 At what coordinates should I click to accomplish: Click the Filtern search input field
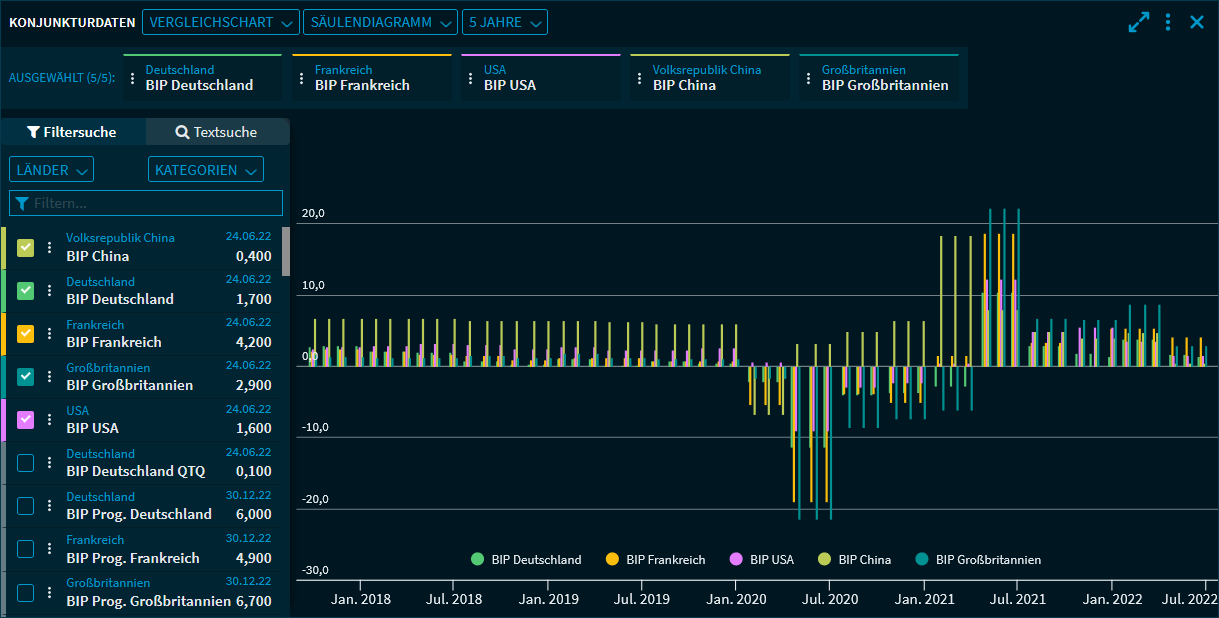click(x=146, y=203)
